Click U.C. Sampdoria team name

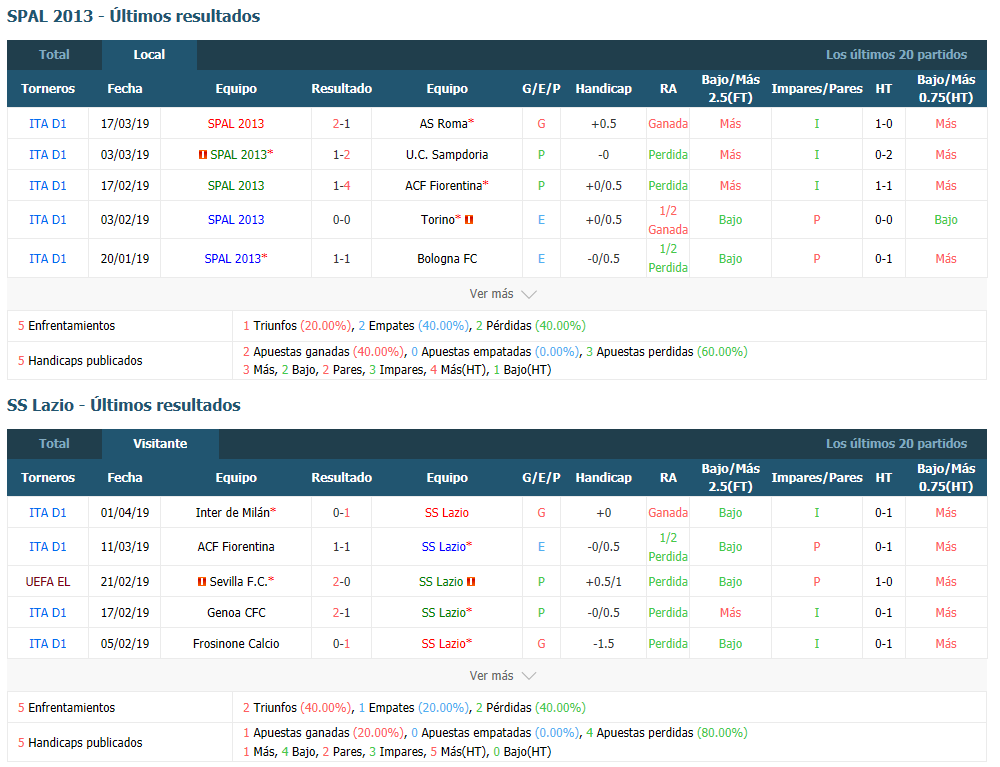(447, 155)
